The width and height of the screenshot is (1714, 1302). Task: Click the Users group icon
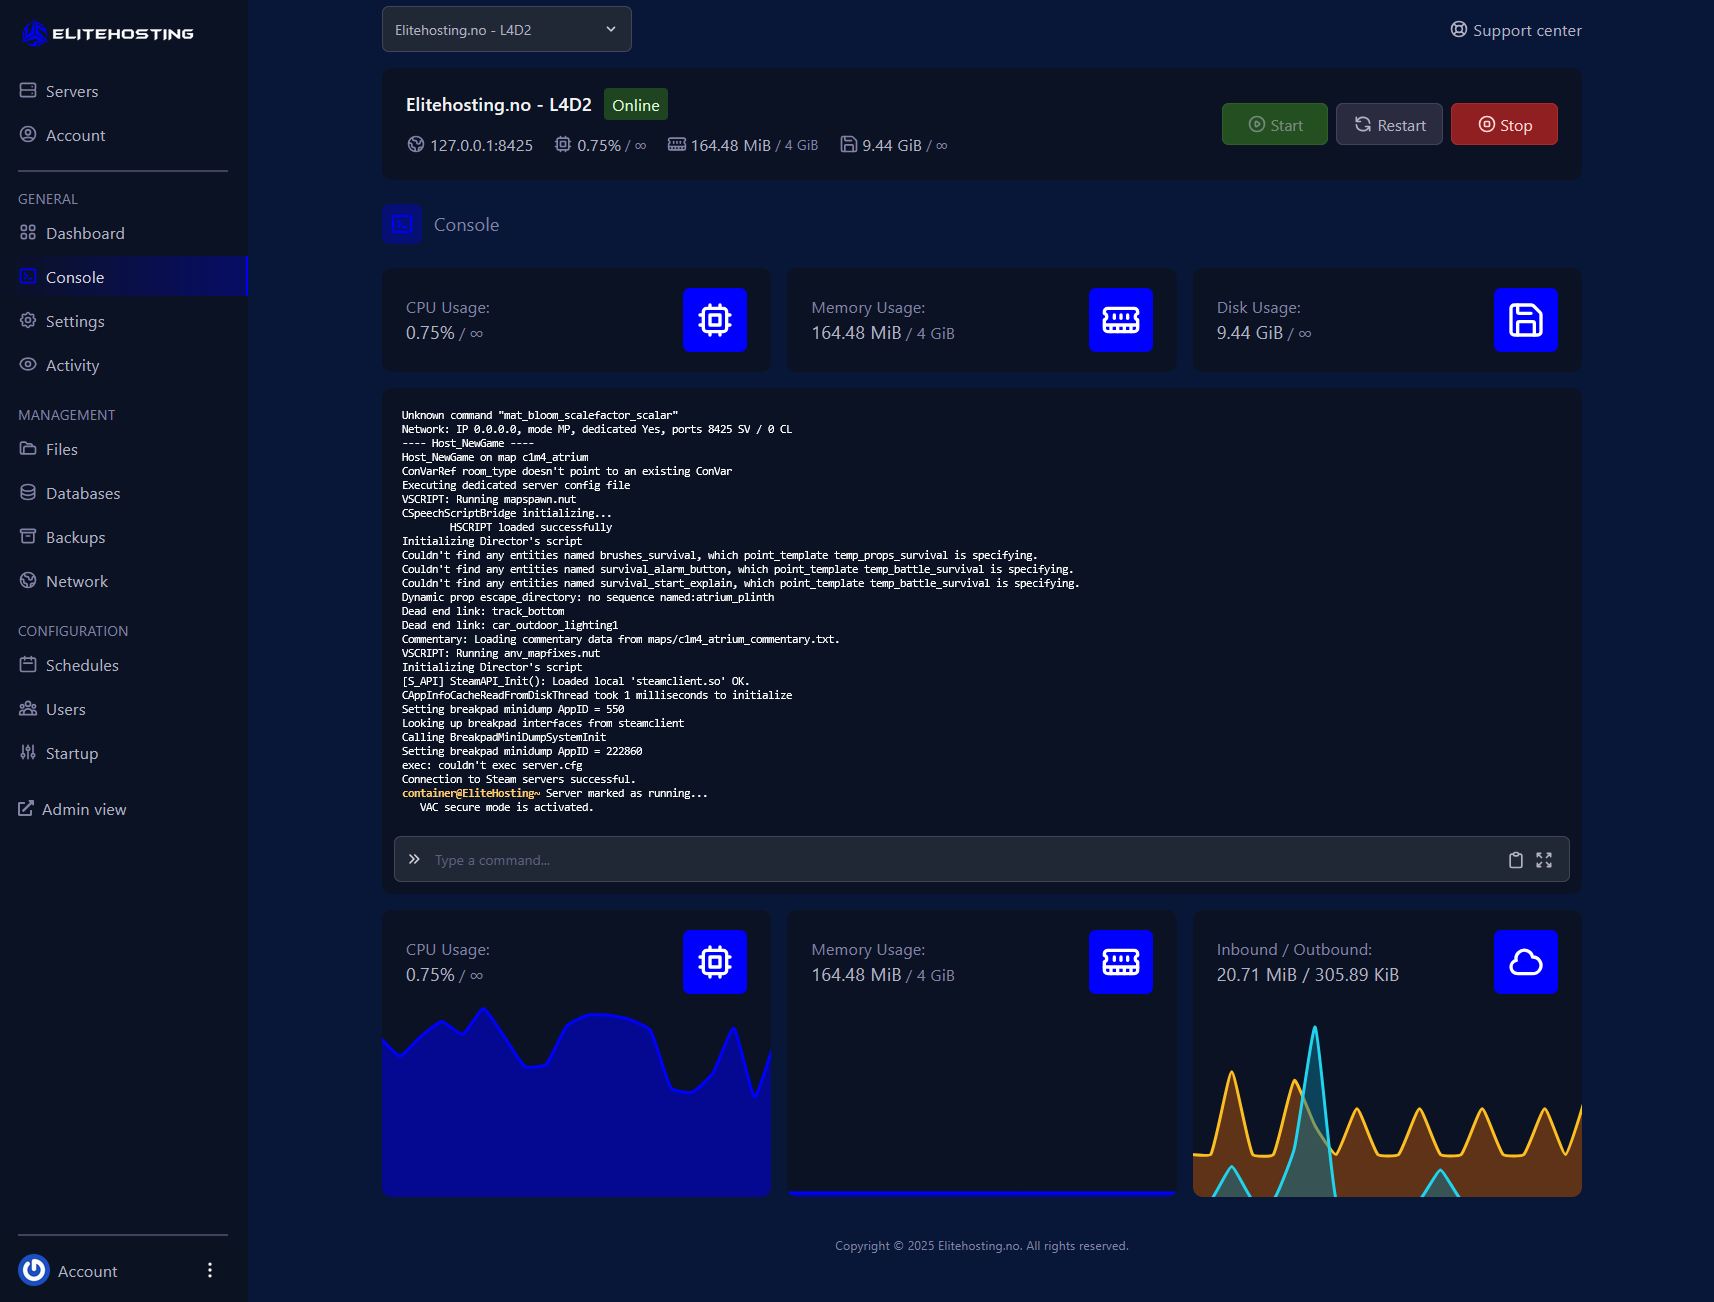[x=28, y=708]
